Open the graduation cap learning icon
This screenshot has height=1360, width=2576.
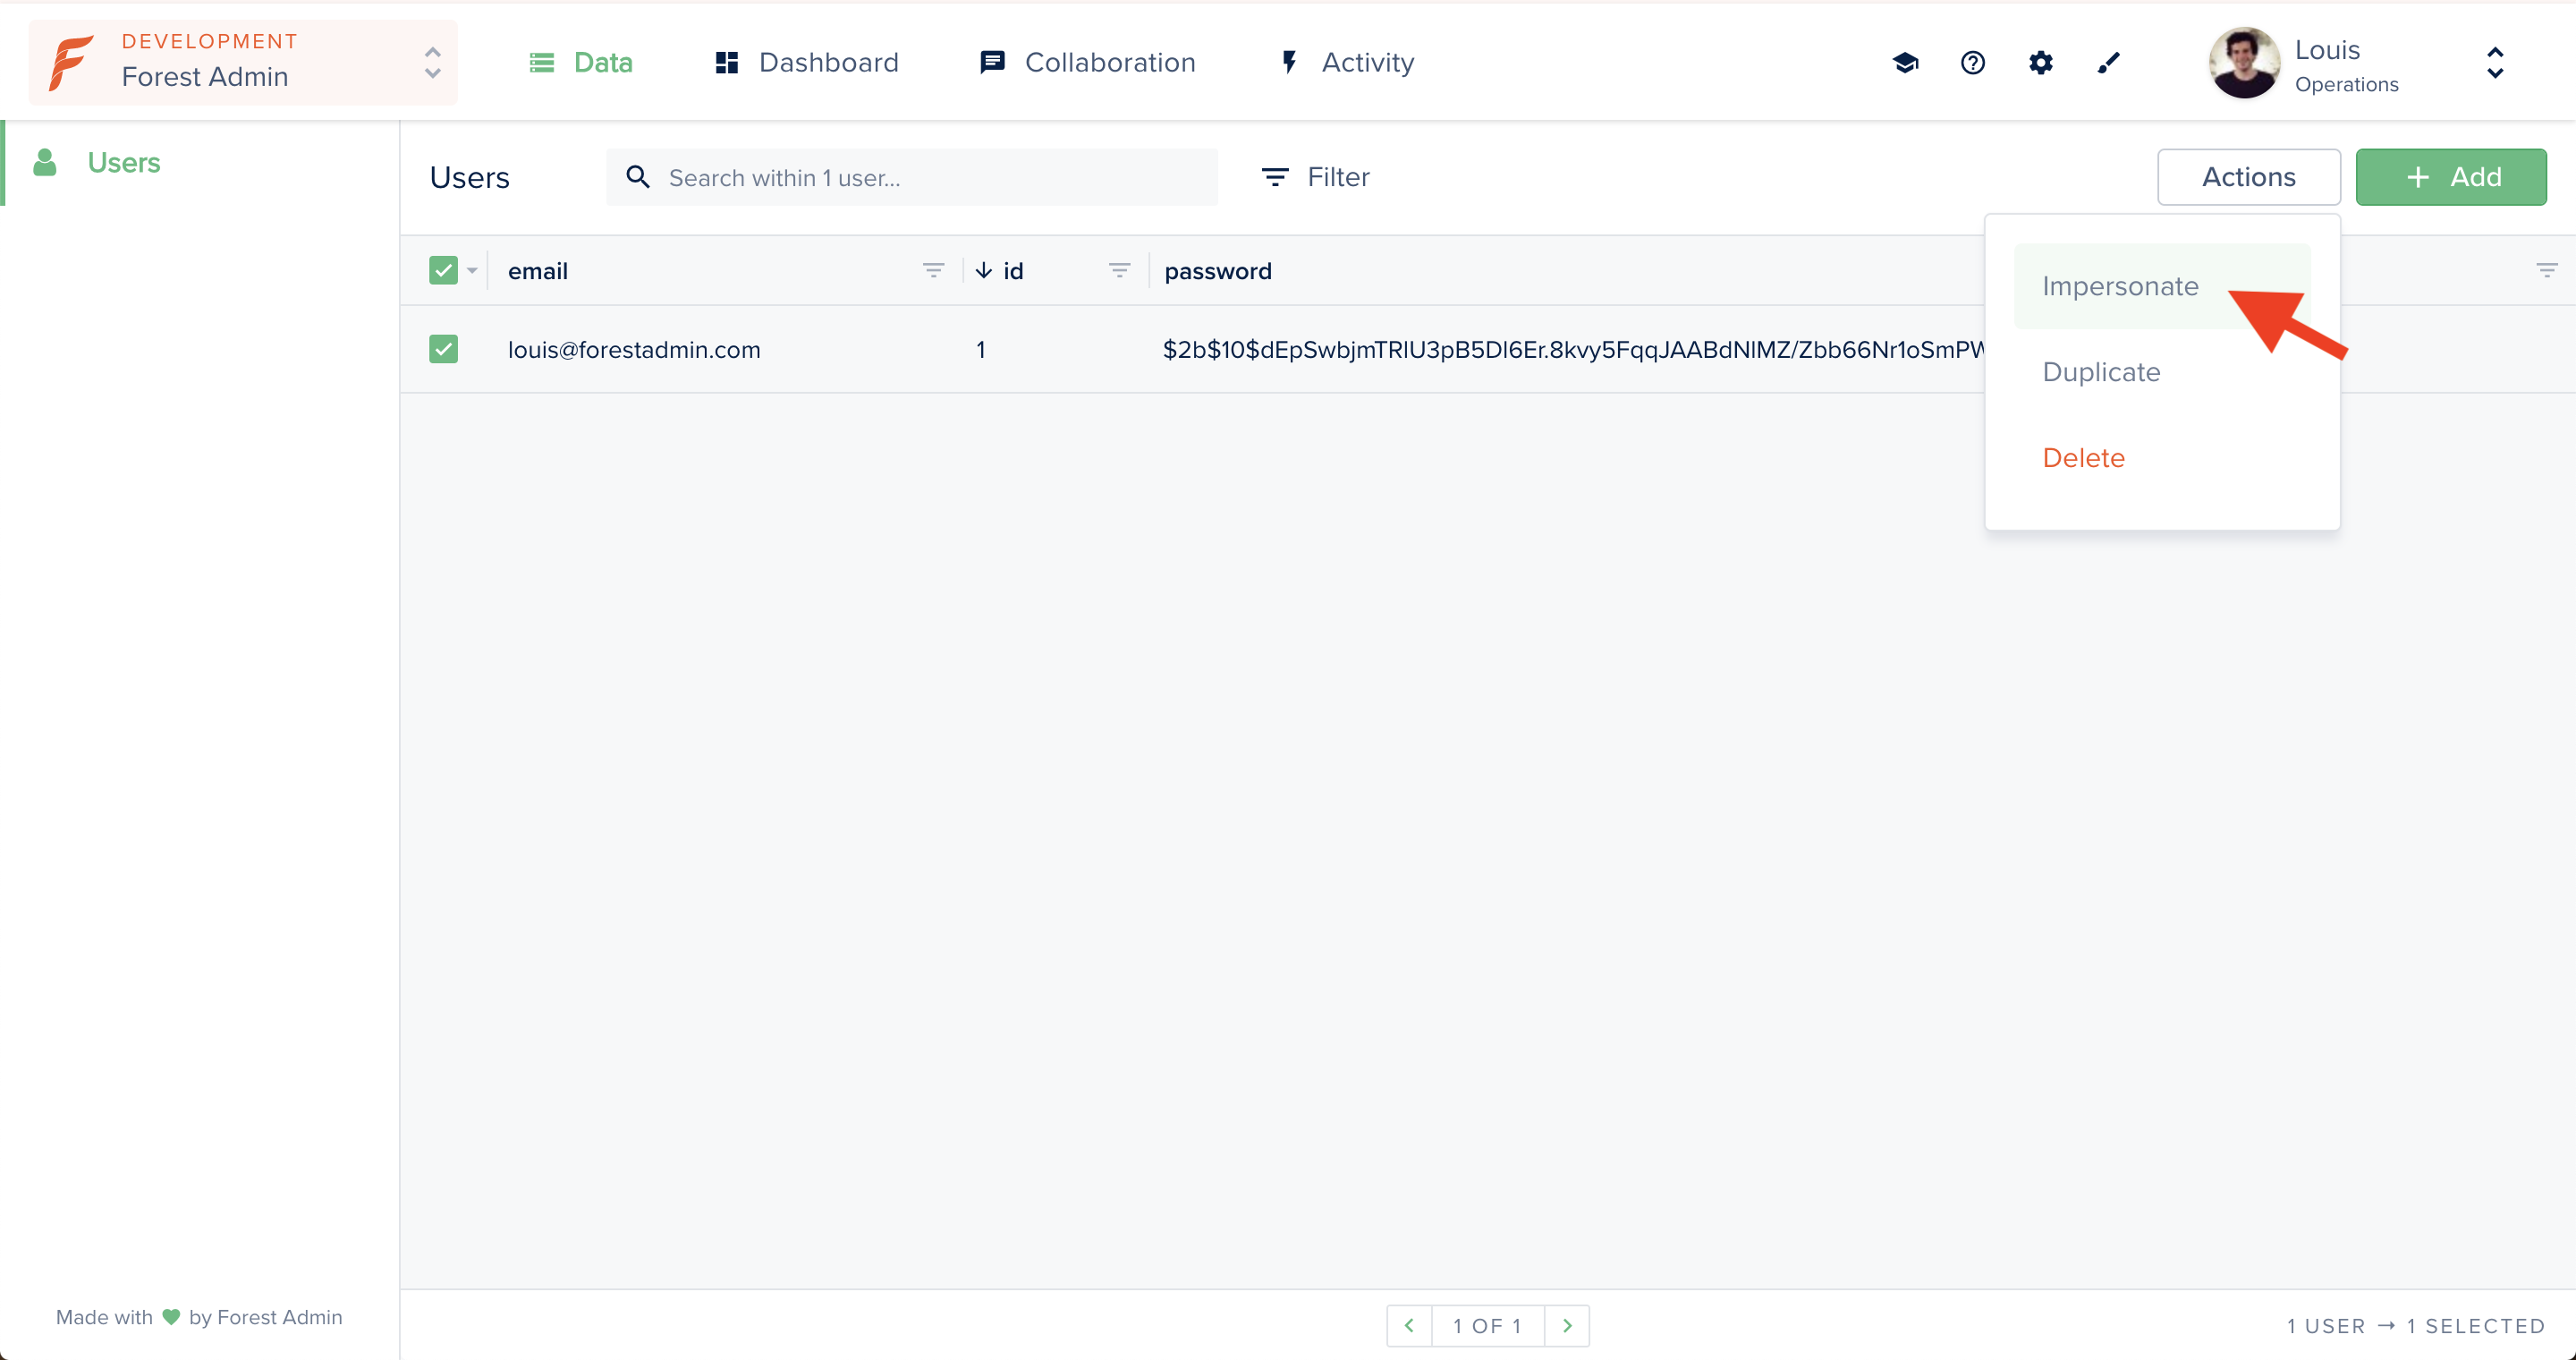1905,63
